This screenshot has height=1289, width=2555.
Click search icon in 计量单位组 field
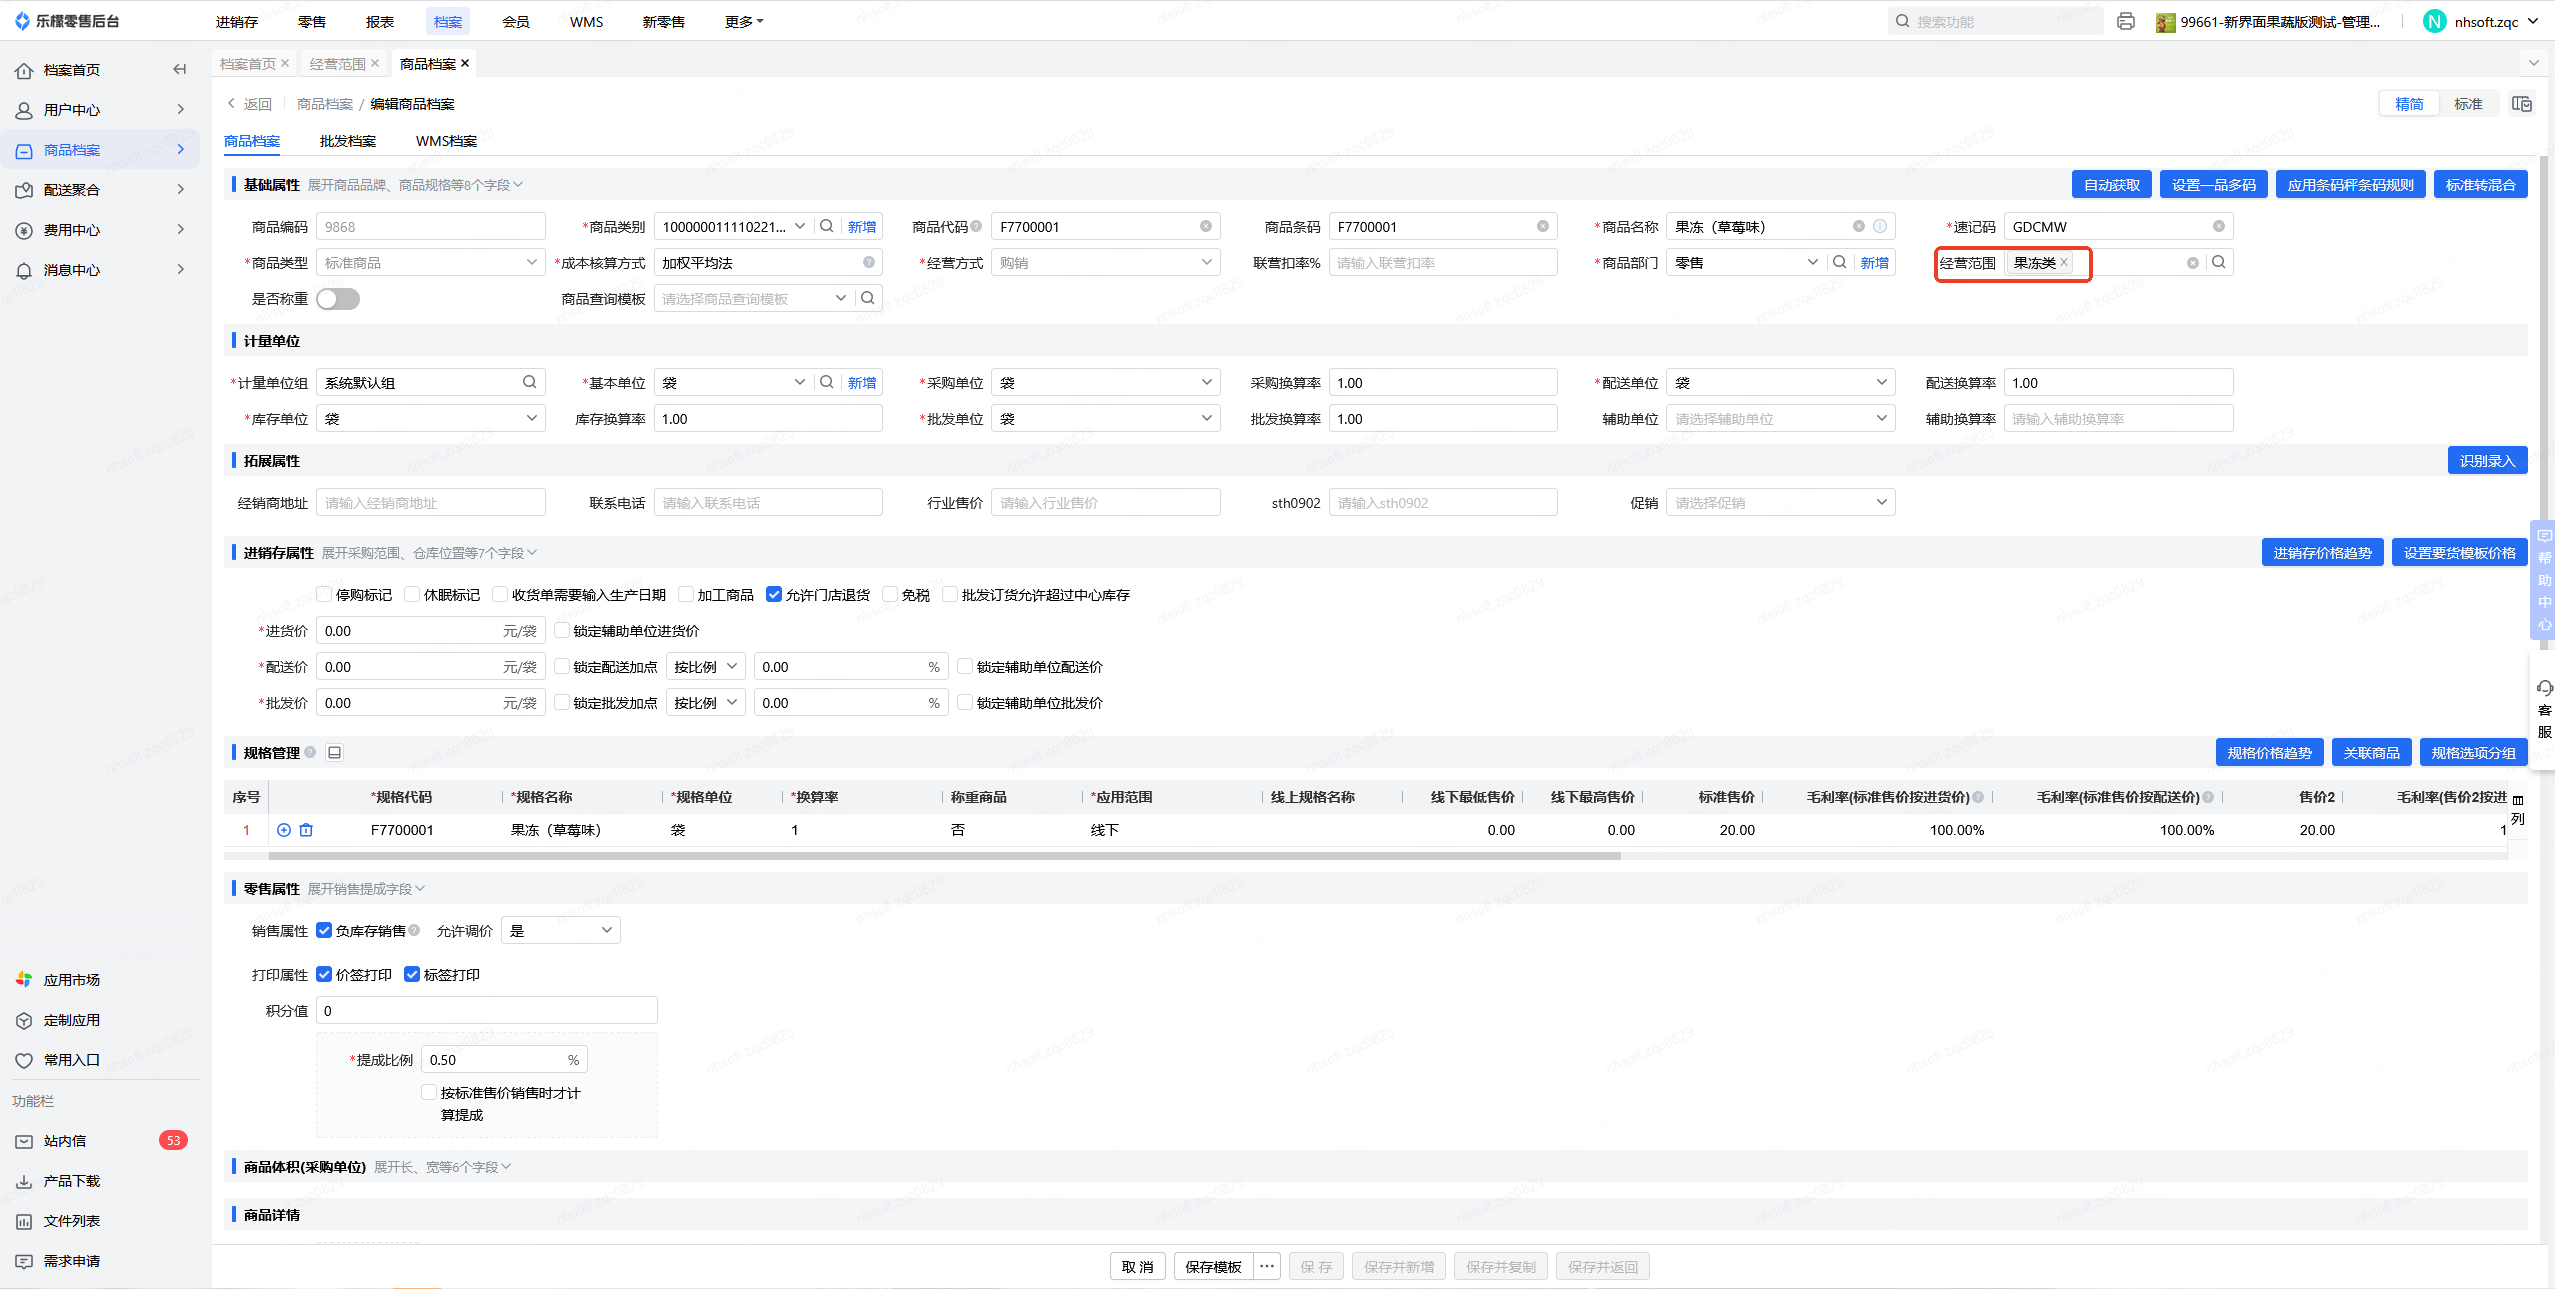point(529,382)
